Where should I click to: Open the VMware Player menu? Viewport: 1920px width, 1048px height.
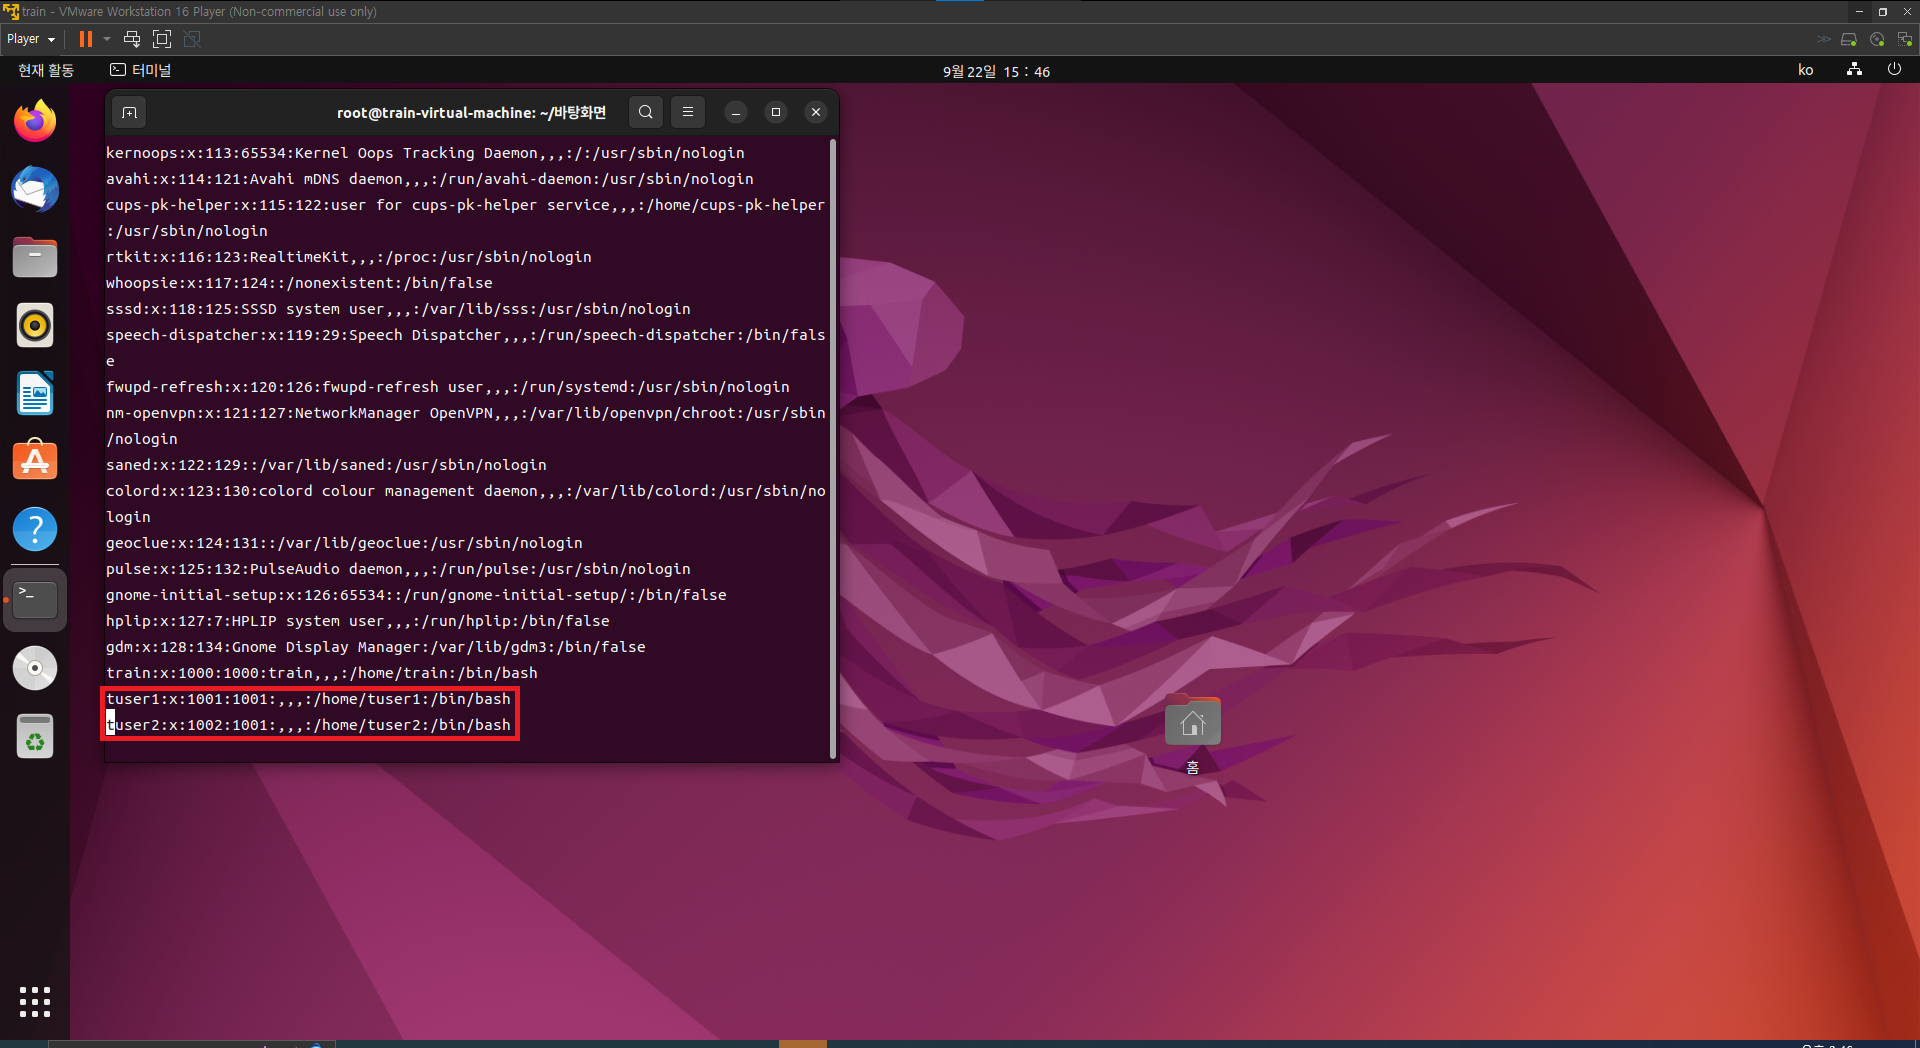[30, 39]
